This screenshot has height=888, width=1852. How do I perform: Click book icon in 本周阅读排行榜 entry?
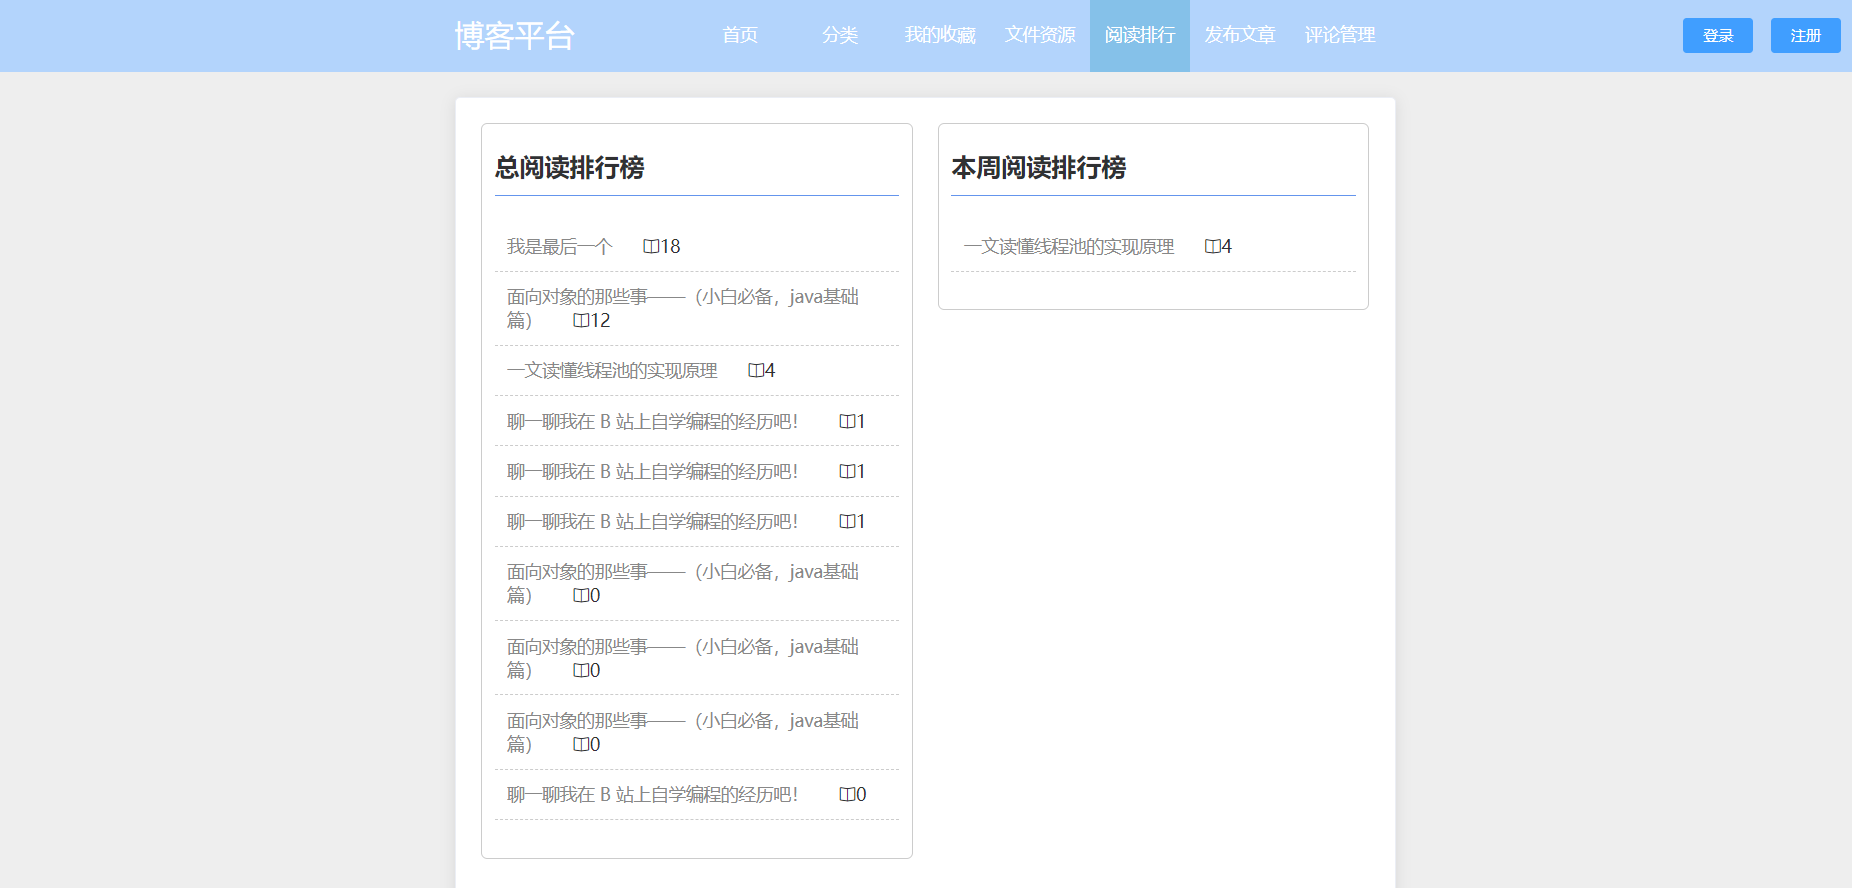[x=1213, y=246]
